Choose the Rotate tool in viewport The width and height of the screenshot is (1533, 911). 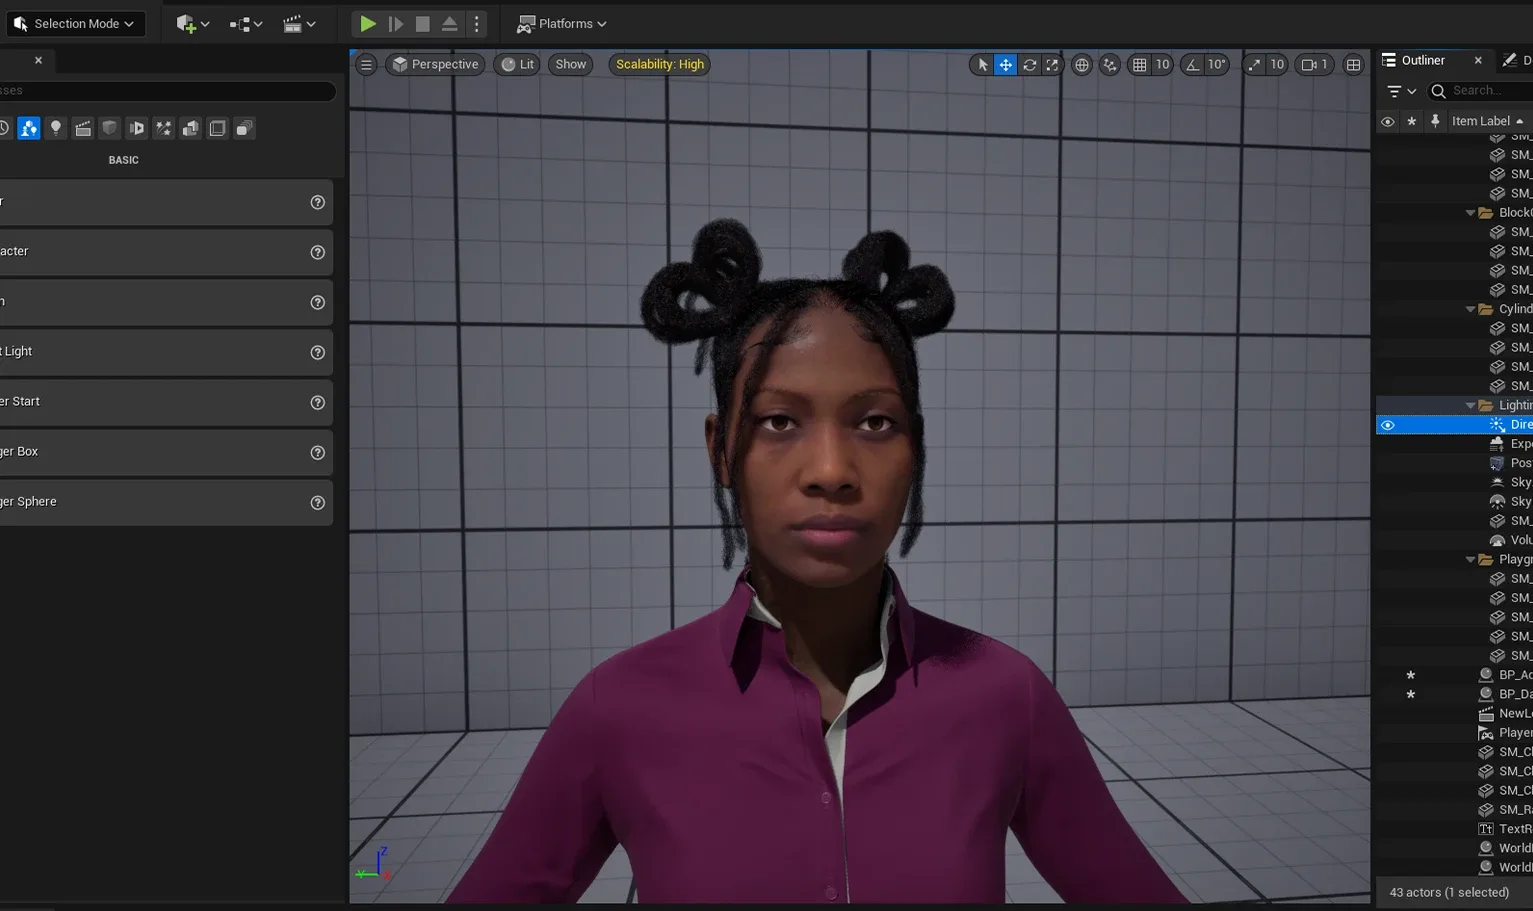[1029, 64]
